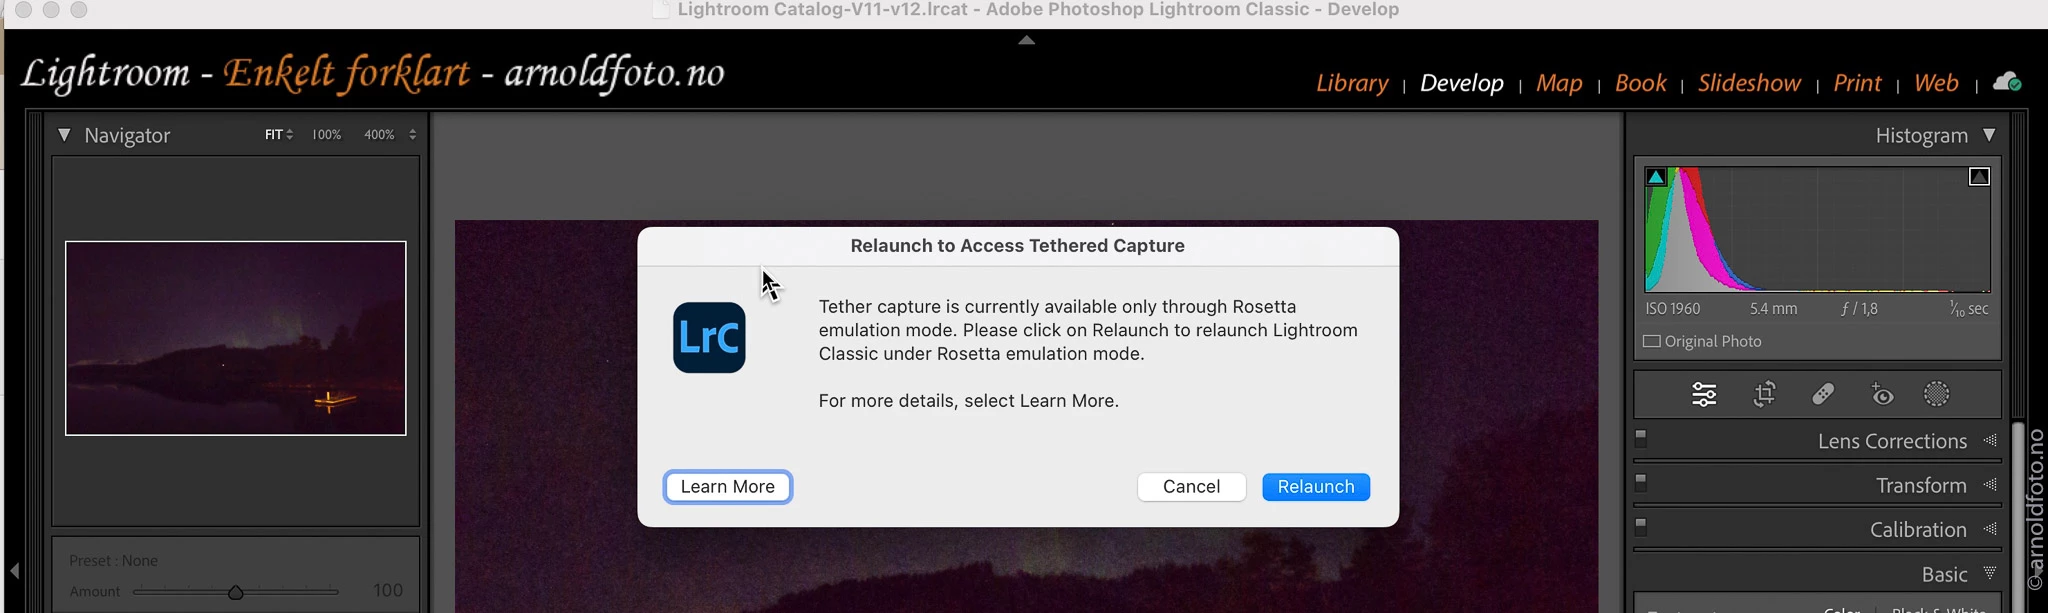Click the macOS close window button
Viewport: 2048px width, 613px height.
point(23,9)
